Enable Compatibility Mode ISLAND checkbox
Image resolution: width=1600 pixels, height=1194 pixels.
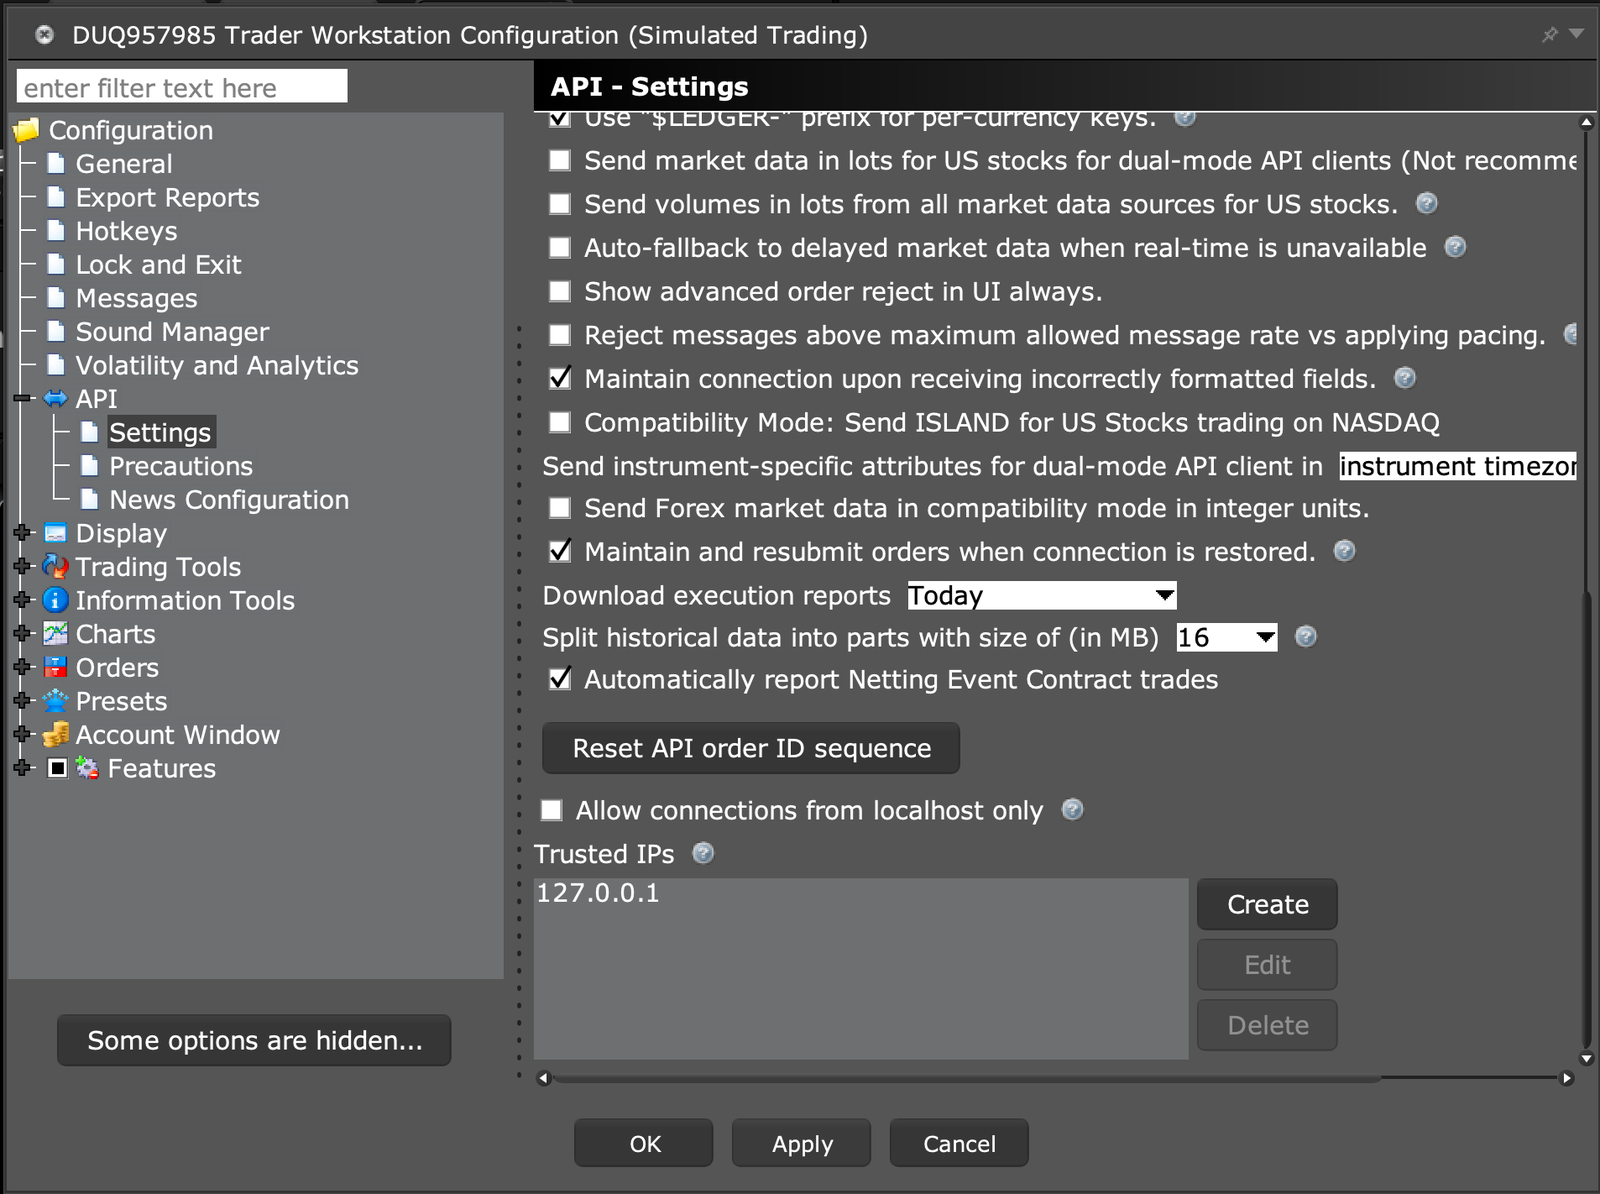(560, 422)
